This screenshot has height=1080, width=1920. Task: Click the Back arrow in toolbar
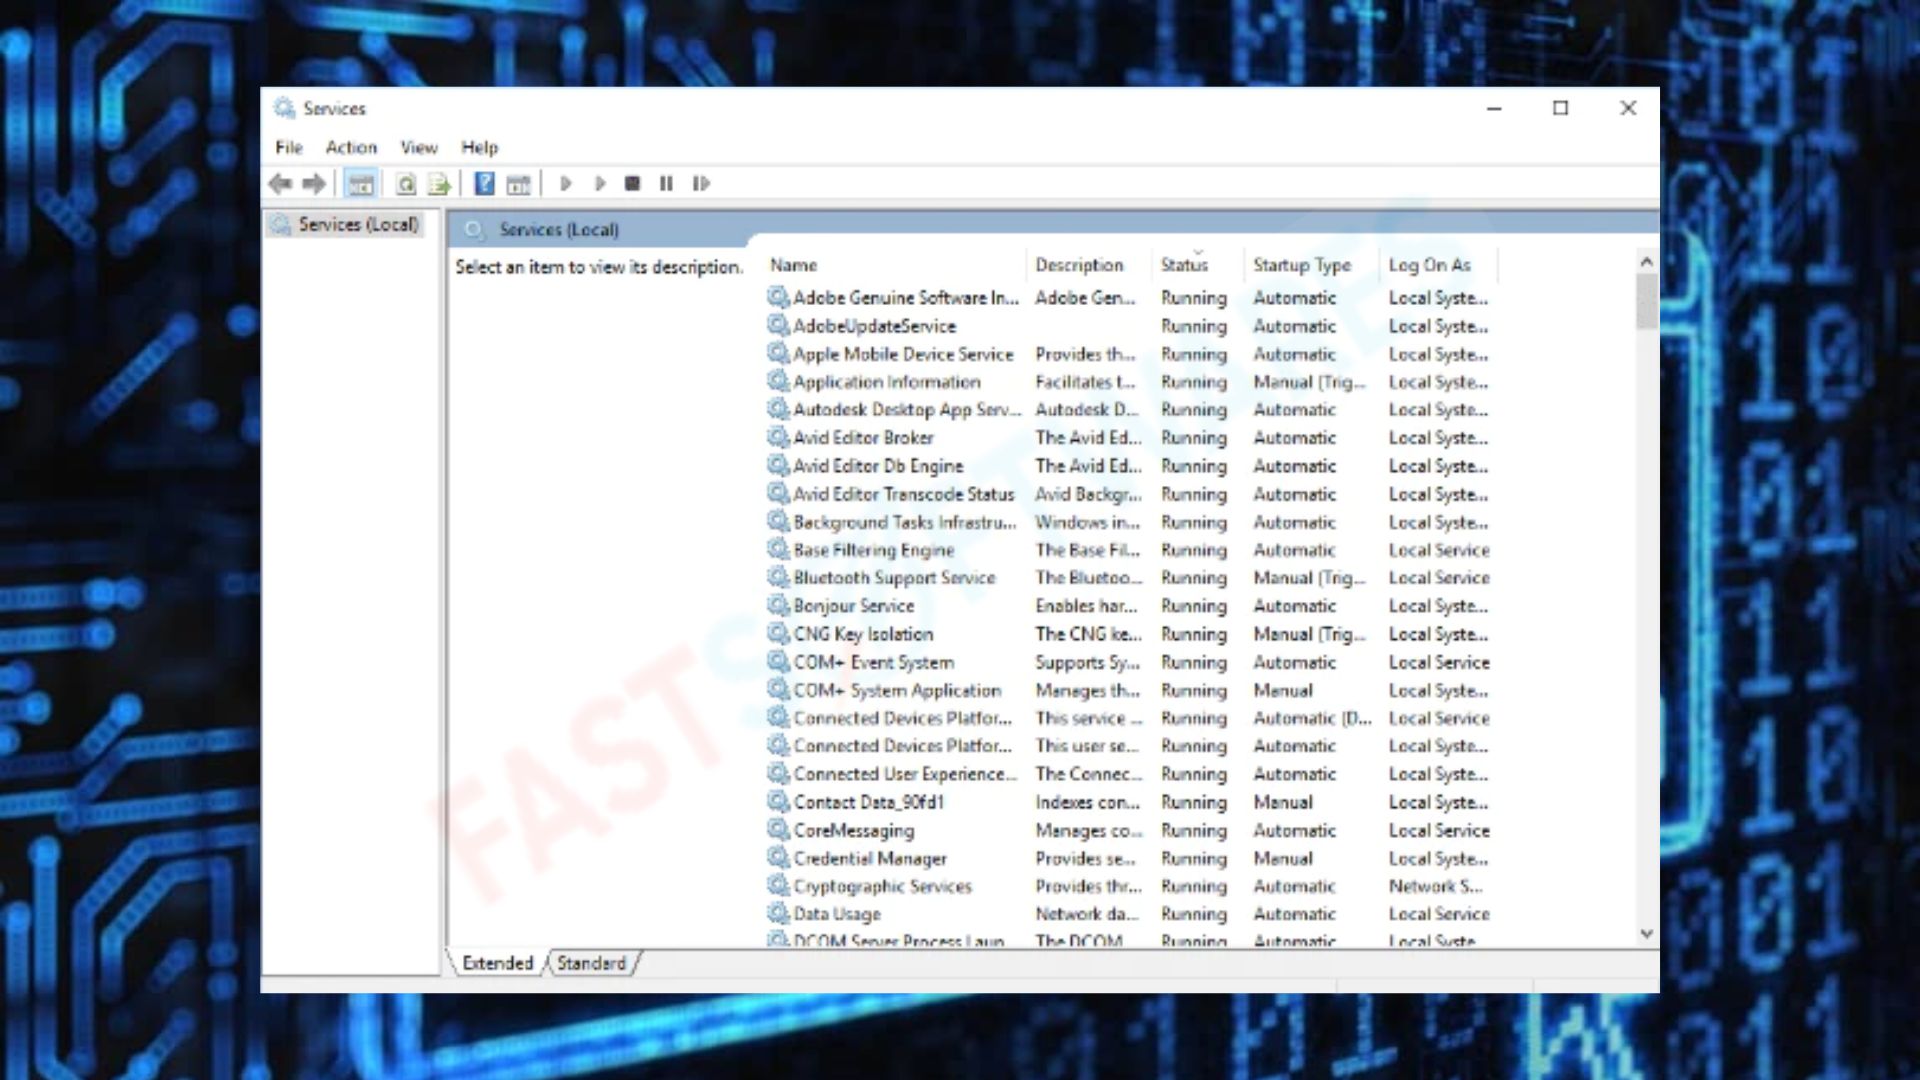pos(280,184)
